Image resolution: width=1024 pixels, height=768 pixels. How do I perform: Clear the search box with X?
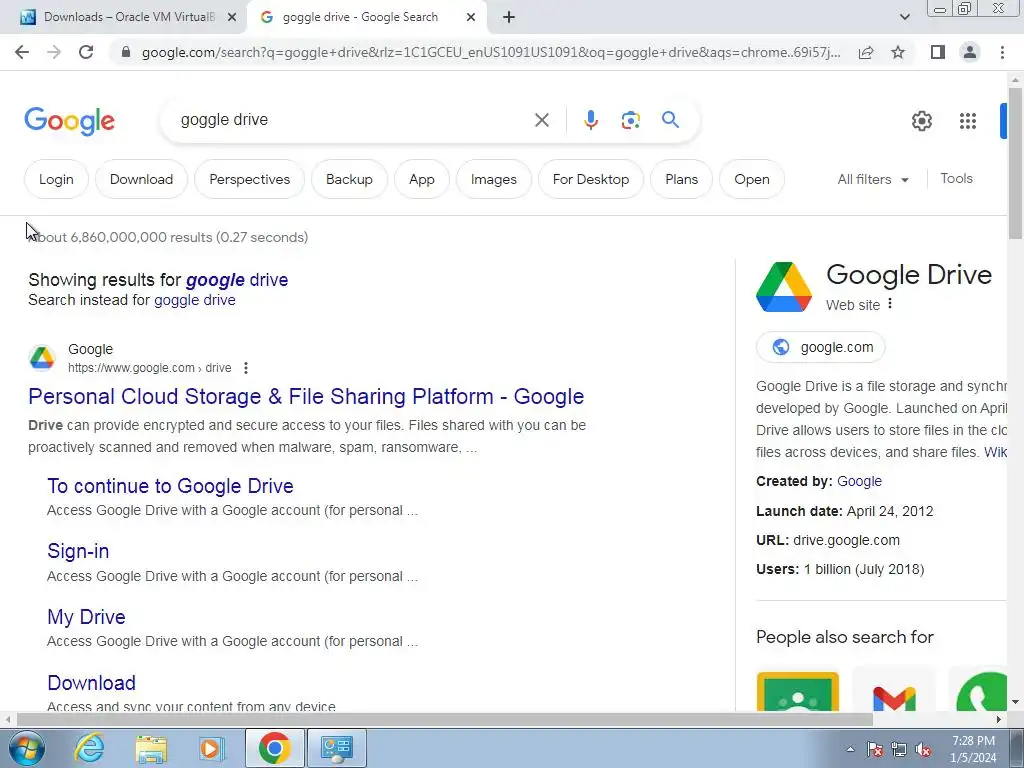point(541,120)
